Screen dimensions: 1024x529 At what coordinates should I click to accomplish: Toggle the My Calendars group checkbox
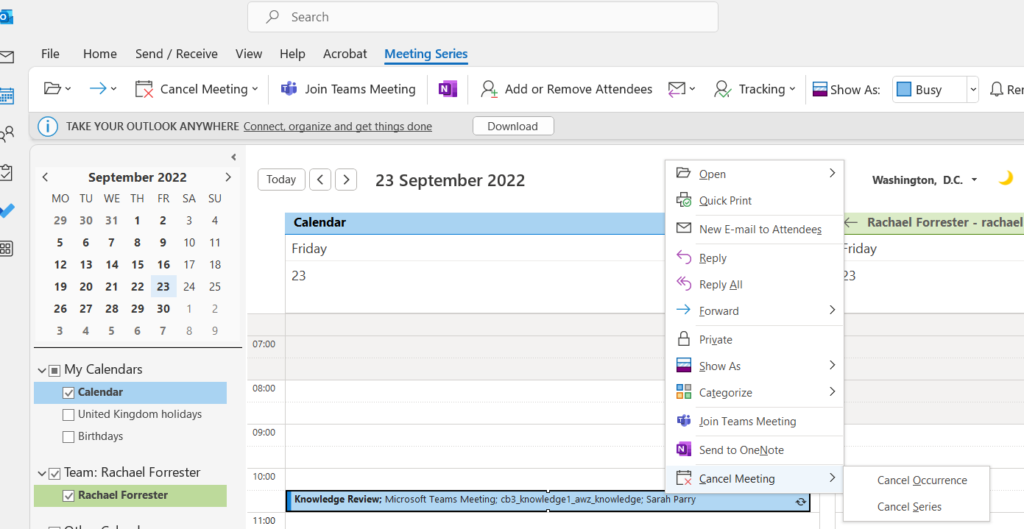(x=55, y=370)
